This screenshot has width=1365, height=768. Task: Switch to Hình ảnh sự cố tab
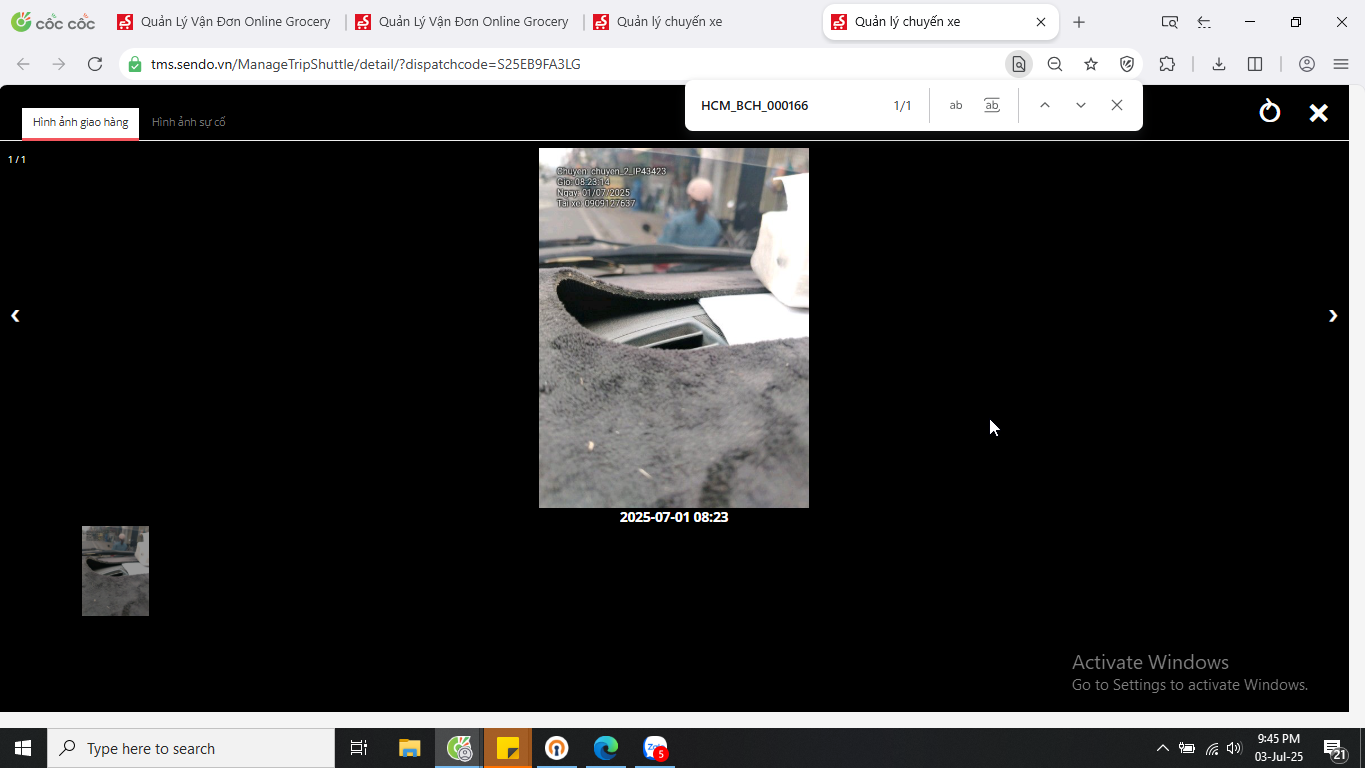pyautogui.click(x=189, y=122)
